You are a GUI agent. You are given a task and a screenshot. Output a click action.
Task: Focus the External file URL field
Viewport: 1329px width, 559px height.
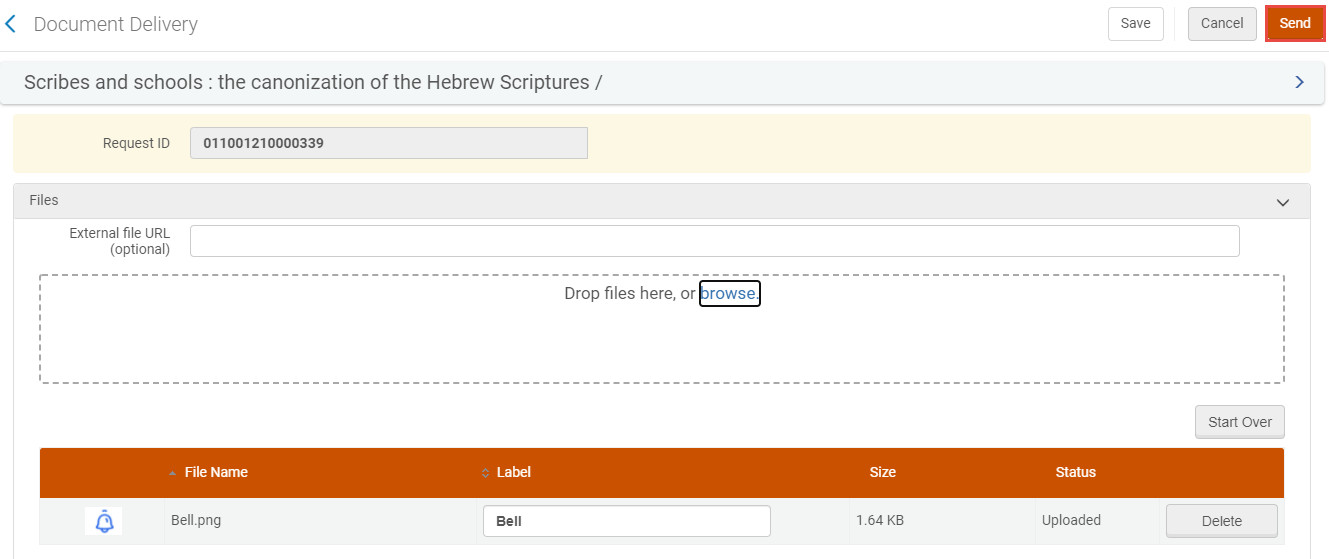click(x=714, y=241)
